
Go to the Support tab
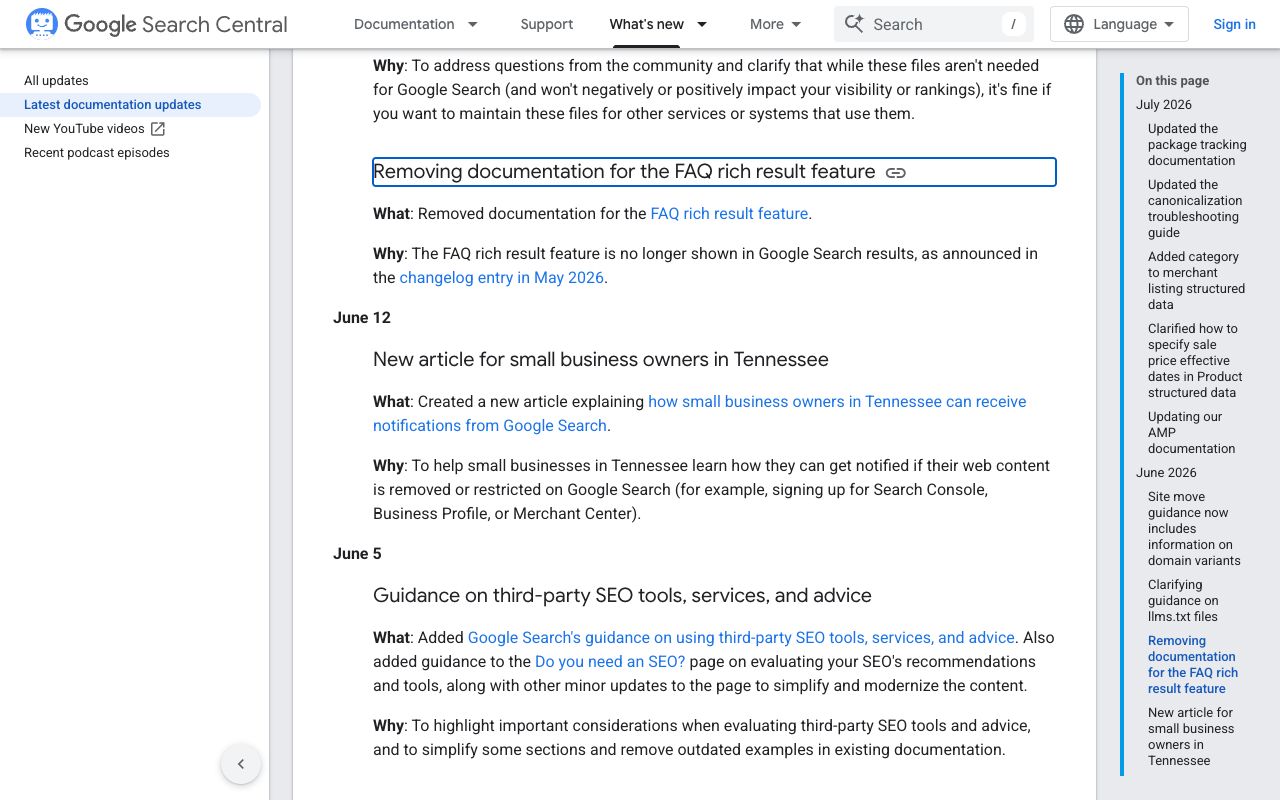point(547,24)
